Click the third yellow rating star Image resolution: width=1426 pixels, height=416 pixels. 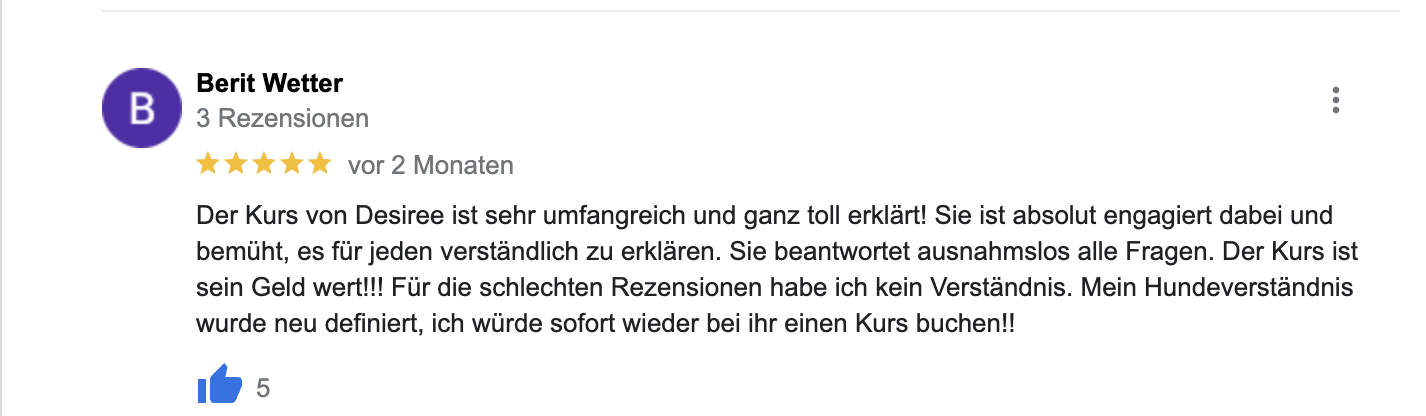pyautogui.click(x=264, y=164)
